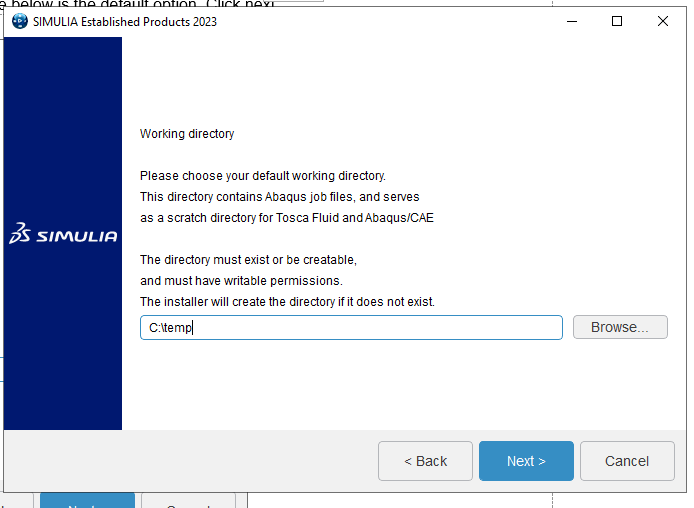Click the window title 'SIMULIA Established Products 2023'
The image size is (694, 508).
point(125,22)
